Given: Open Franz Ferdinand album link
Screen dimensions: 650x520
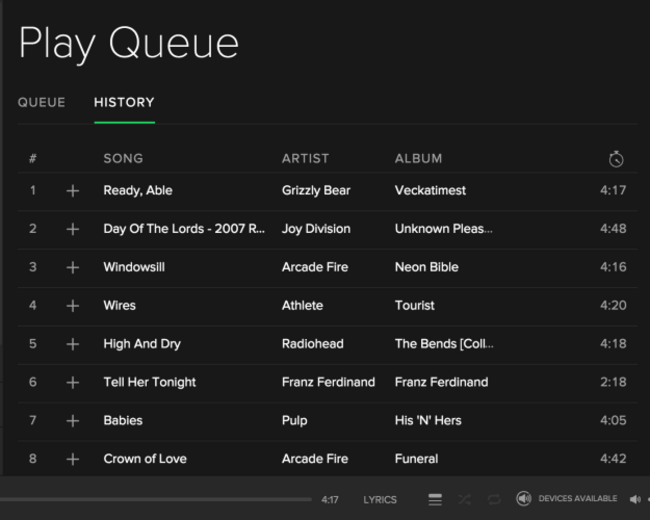Looking at the screenshot, I should (441, 382).
